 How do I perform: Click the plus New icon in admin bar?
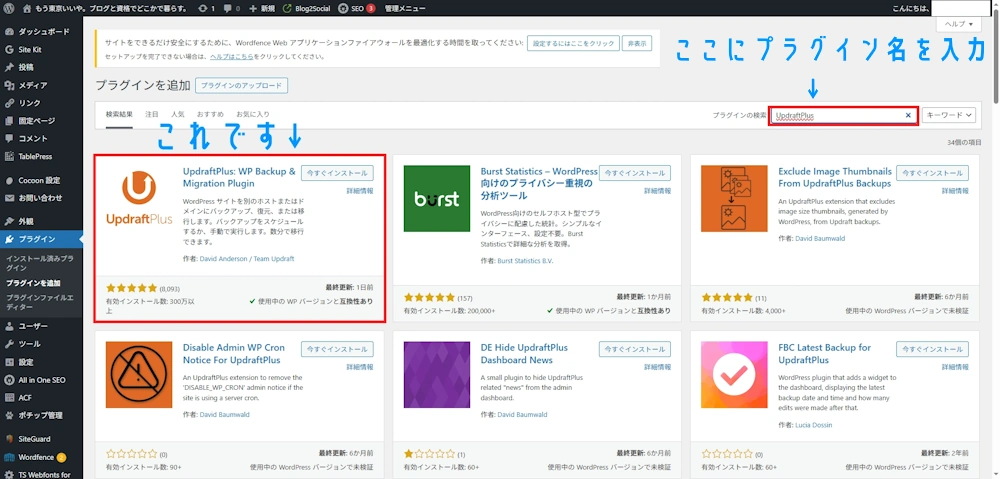pos(253,8)
